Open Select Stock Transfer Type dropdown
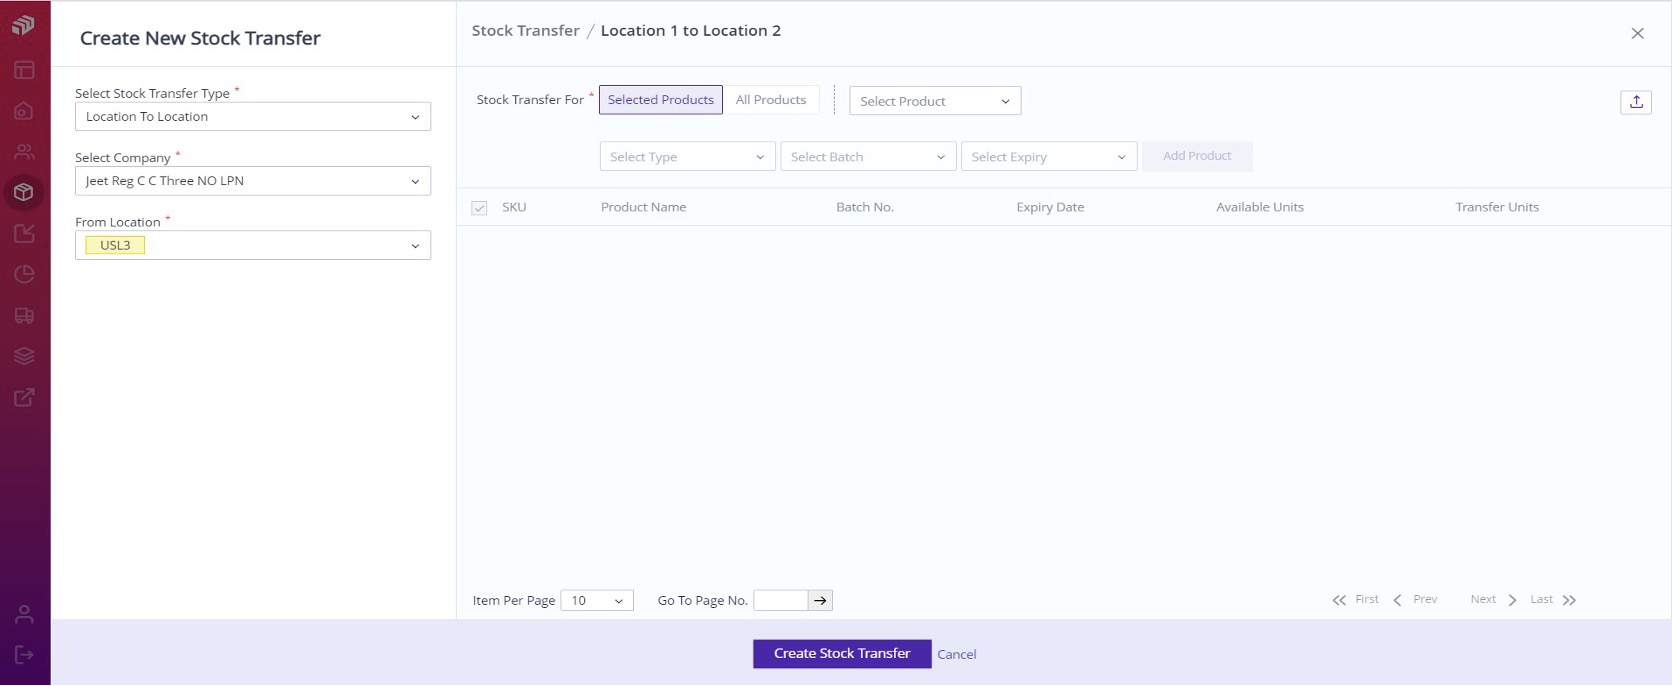 (x=253, y=117)
